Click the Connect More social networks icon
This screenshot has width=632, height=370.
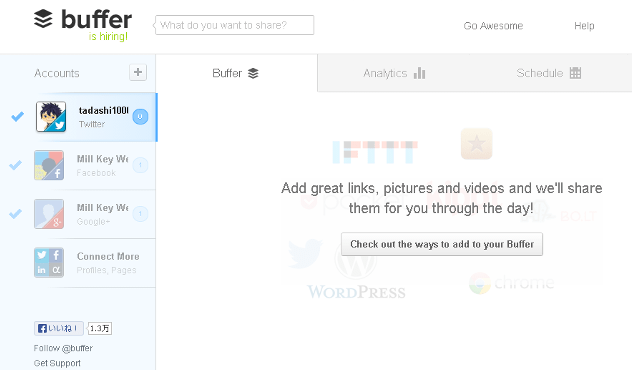[x=49, y=262]
